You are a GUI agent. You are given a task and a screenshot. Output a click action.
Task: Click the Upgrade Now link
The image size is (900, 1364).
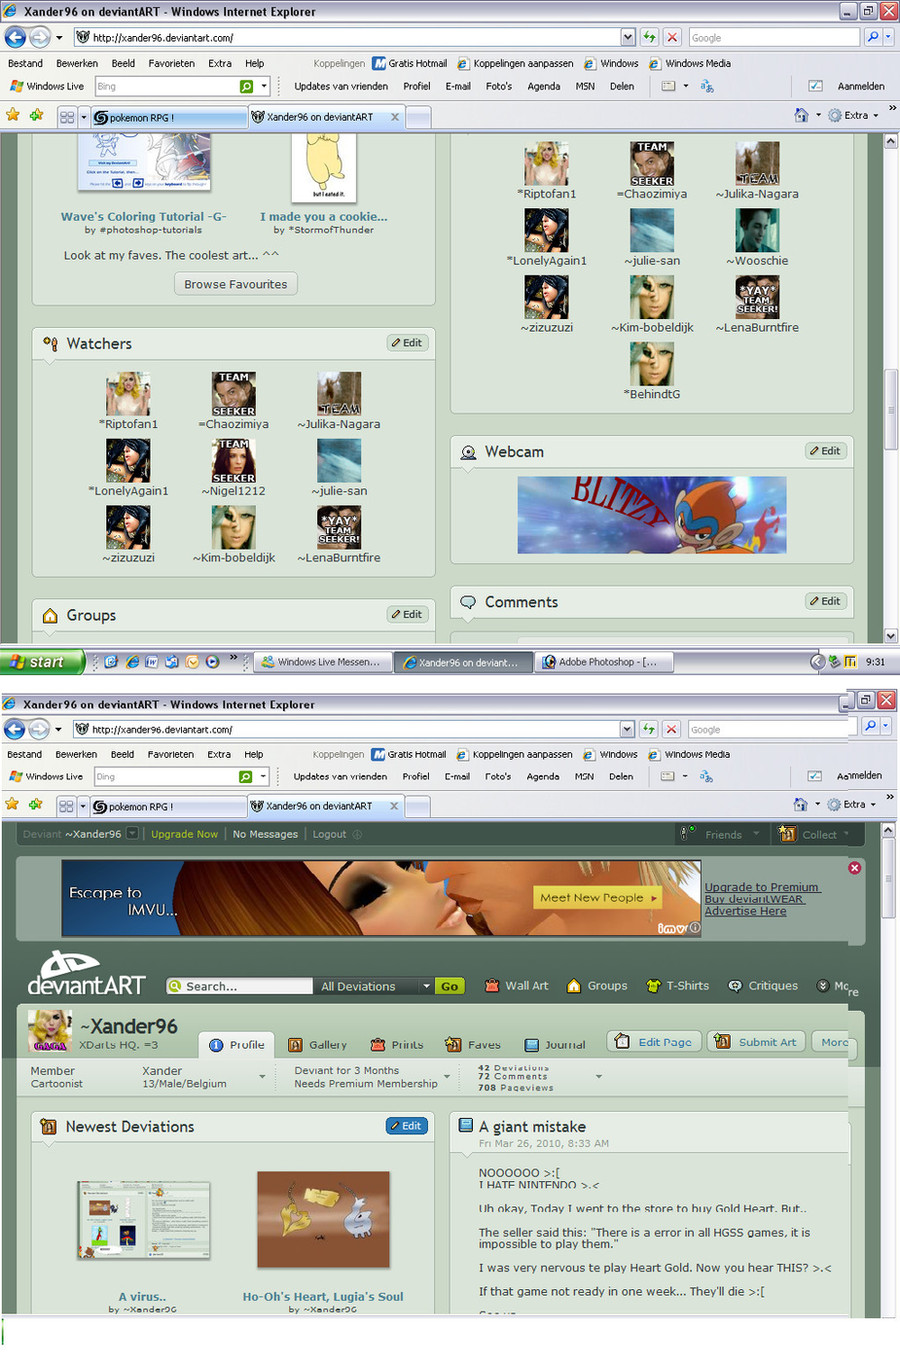tap(184, 834)
